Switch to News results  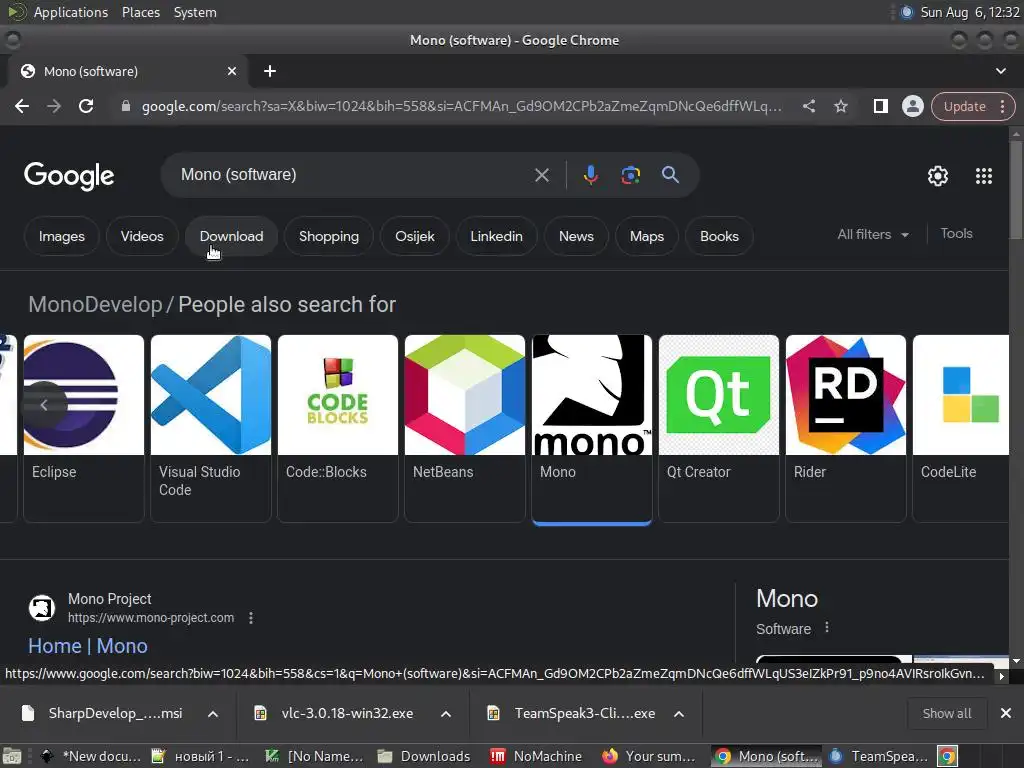click(576, 236)
